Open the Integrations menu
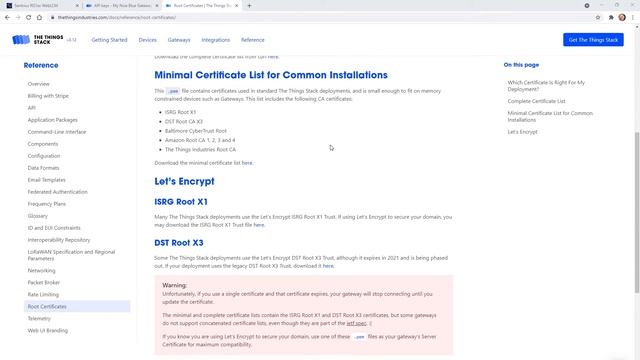The width and height of the screenshot is (640, 360). click(x=216, y=40)
